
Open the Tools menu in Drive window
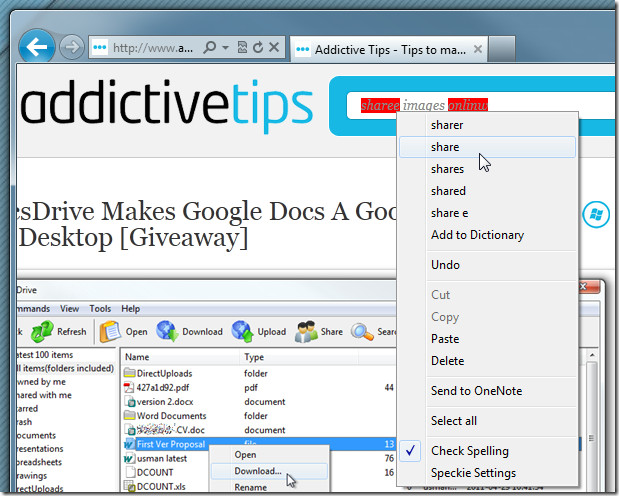(x=100, y=309)
